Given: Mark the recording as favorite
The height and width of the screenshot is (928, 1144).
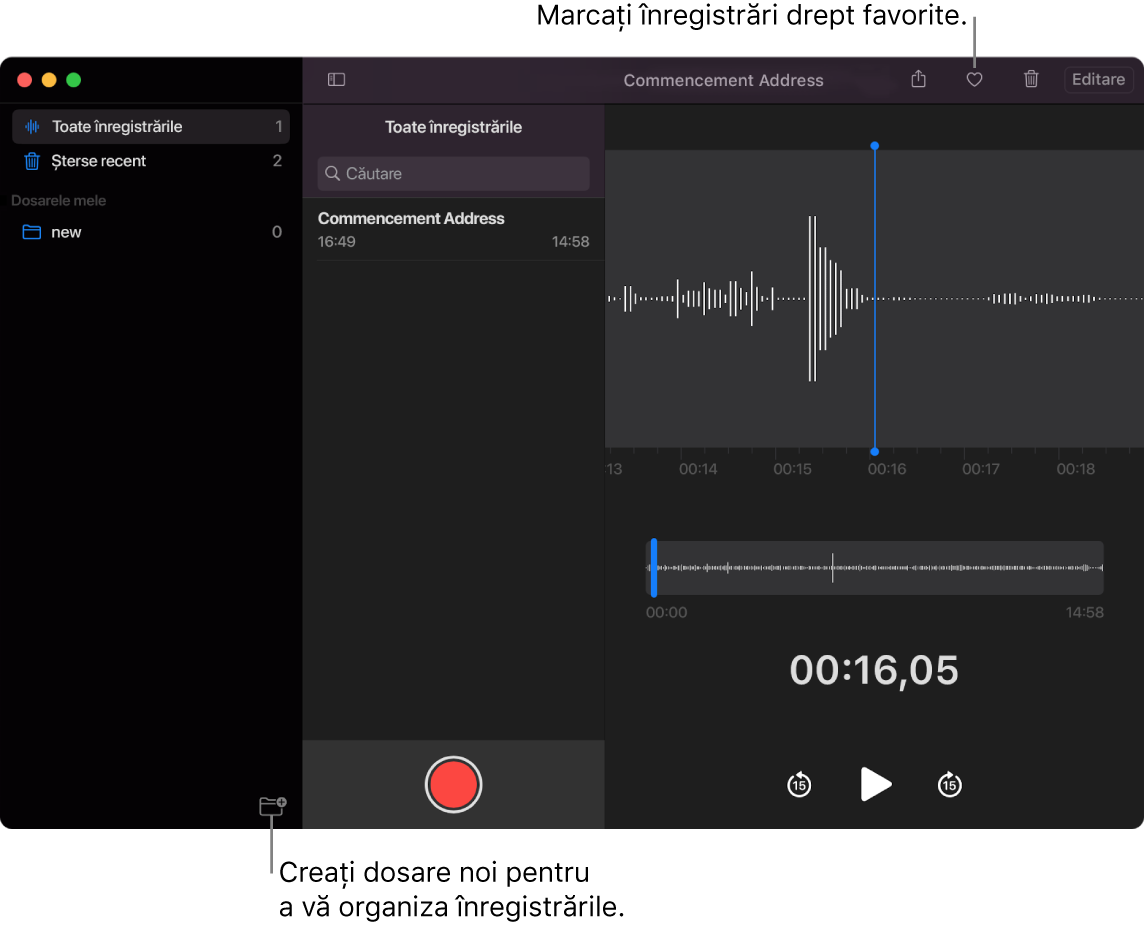Looking at the screenshot, I should coord(974,79).
